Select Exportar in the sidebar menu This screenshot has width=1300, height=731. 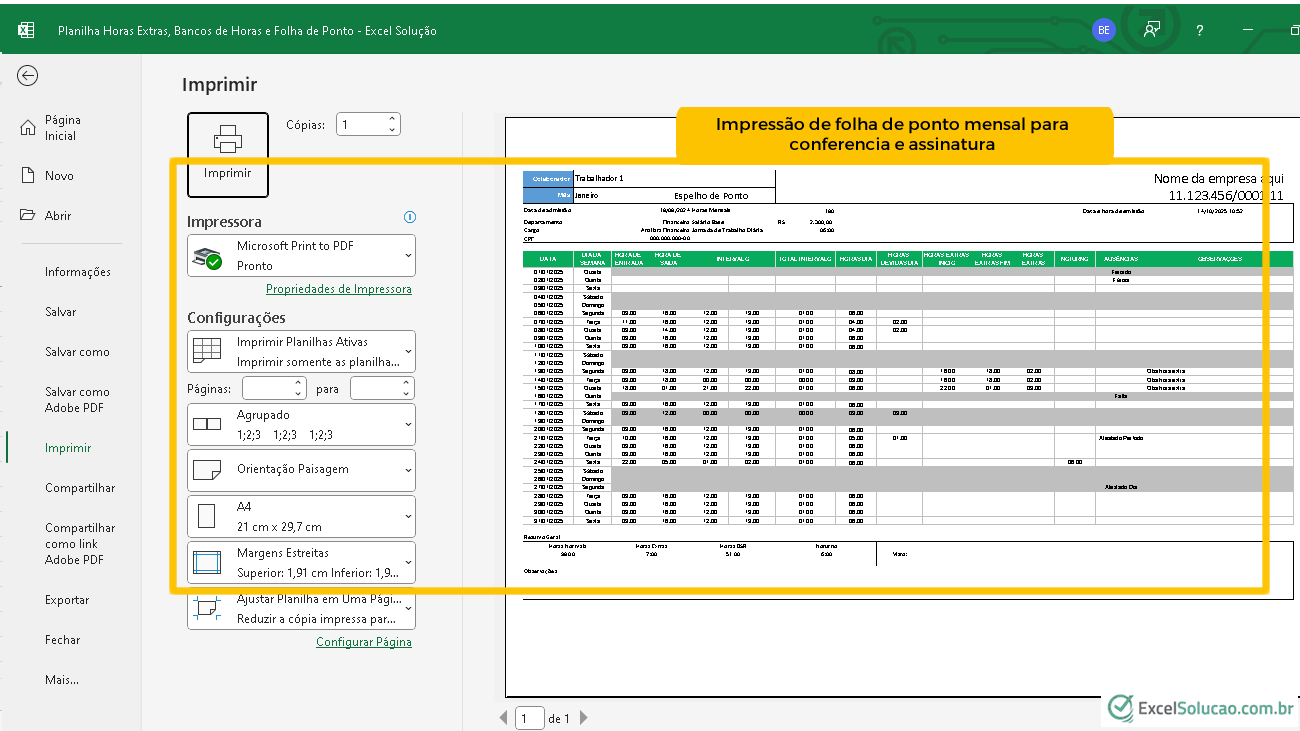[x=67, y=600]
